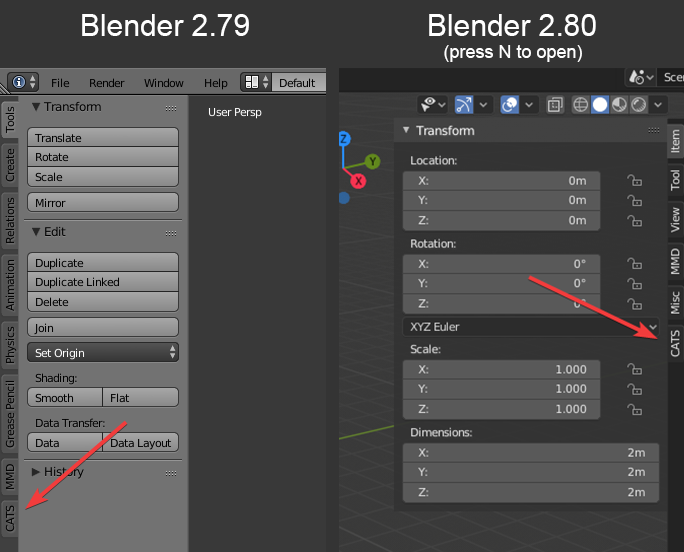Switch to the CATS tab in Blender 2.79
Image resolution: width=684 pixels, height=552 pixels.
[10, 519]
